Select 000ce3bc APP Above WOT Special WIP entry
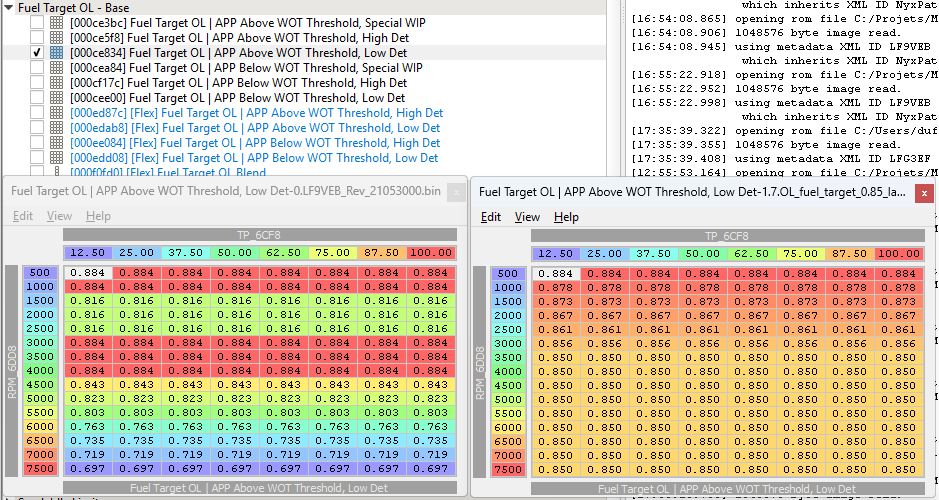Screen dimensions: 939x500 point(247,23)
